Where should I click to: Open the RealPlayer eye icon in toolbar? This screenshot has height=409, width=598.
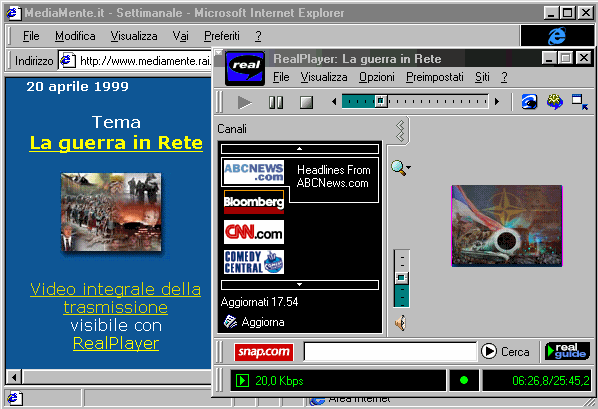(529, 101)
